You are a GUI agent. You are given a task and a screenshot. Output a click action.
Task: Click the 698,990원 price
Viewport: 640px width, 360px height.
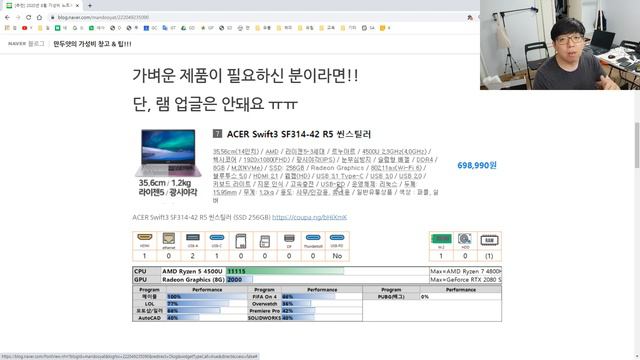click(x=477, y=165)
